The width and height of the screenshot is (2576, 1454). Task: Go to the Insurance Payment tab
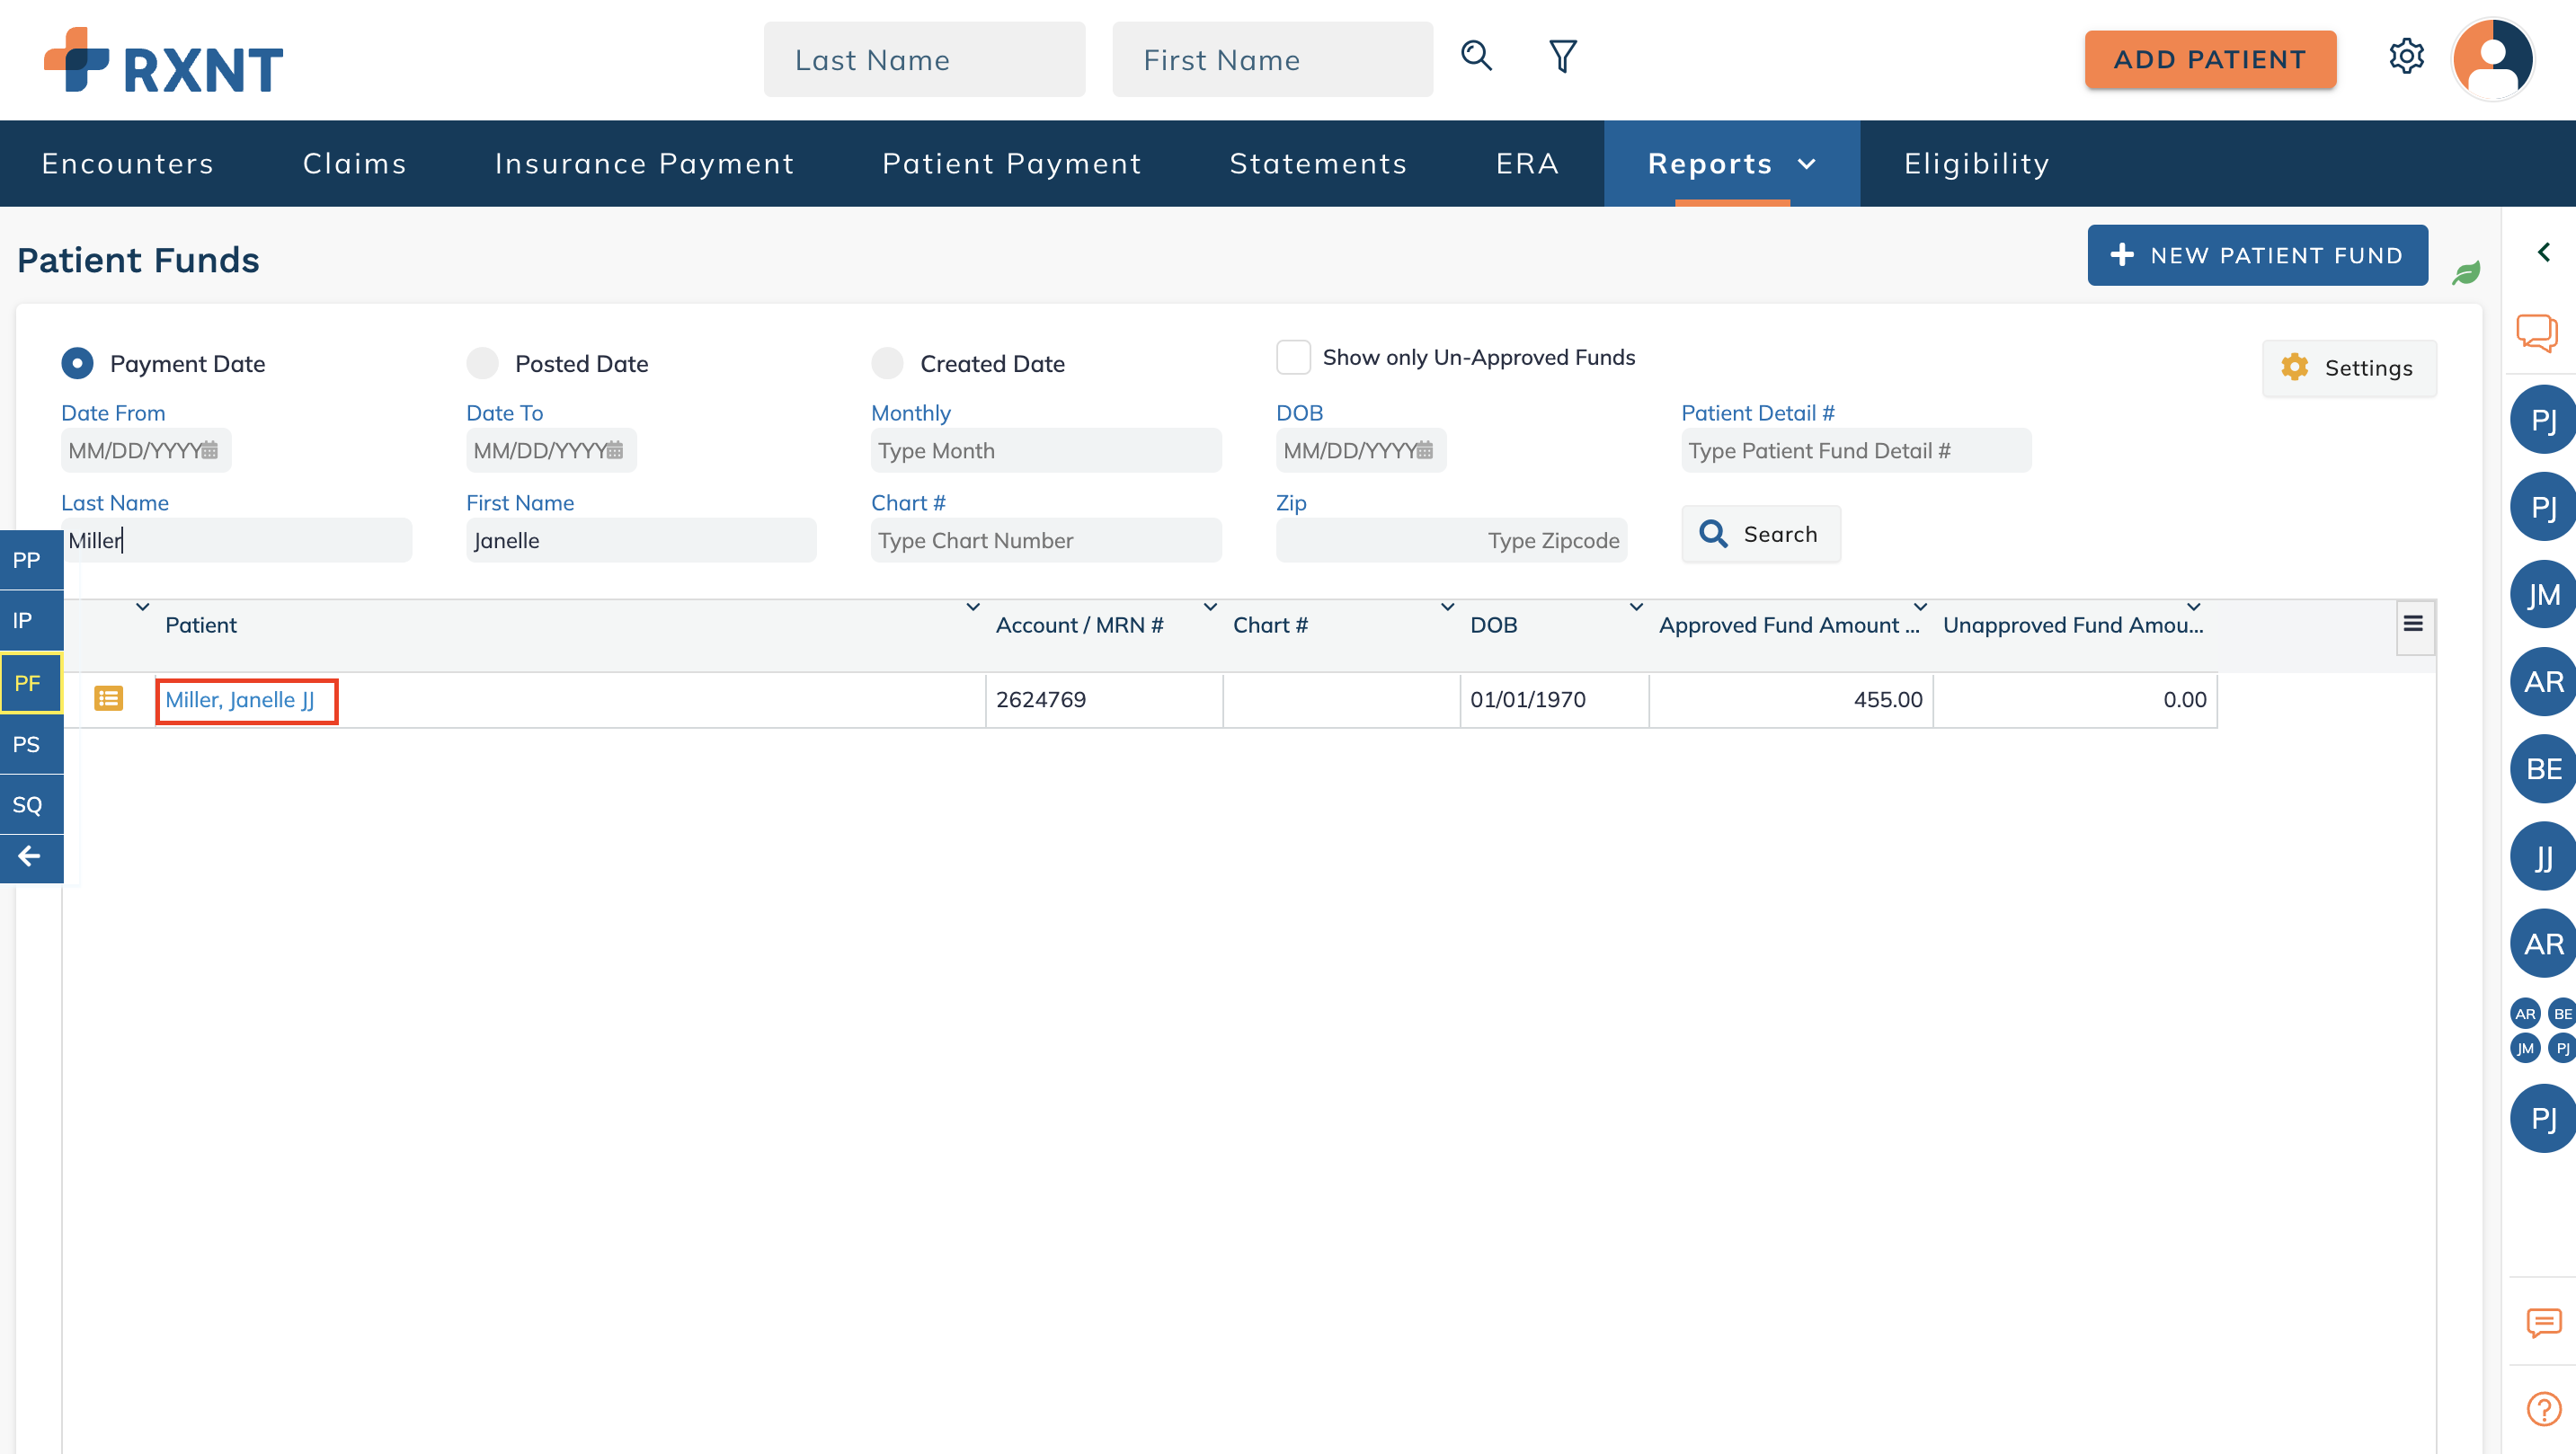[644, 163]
